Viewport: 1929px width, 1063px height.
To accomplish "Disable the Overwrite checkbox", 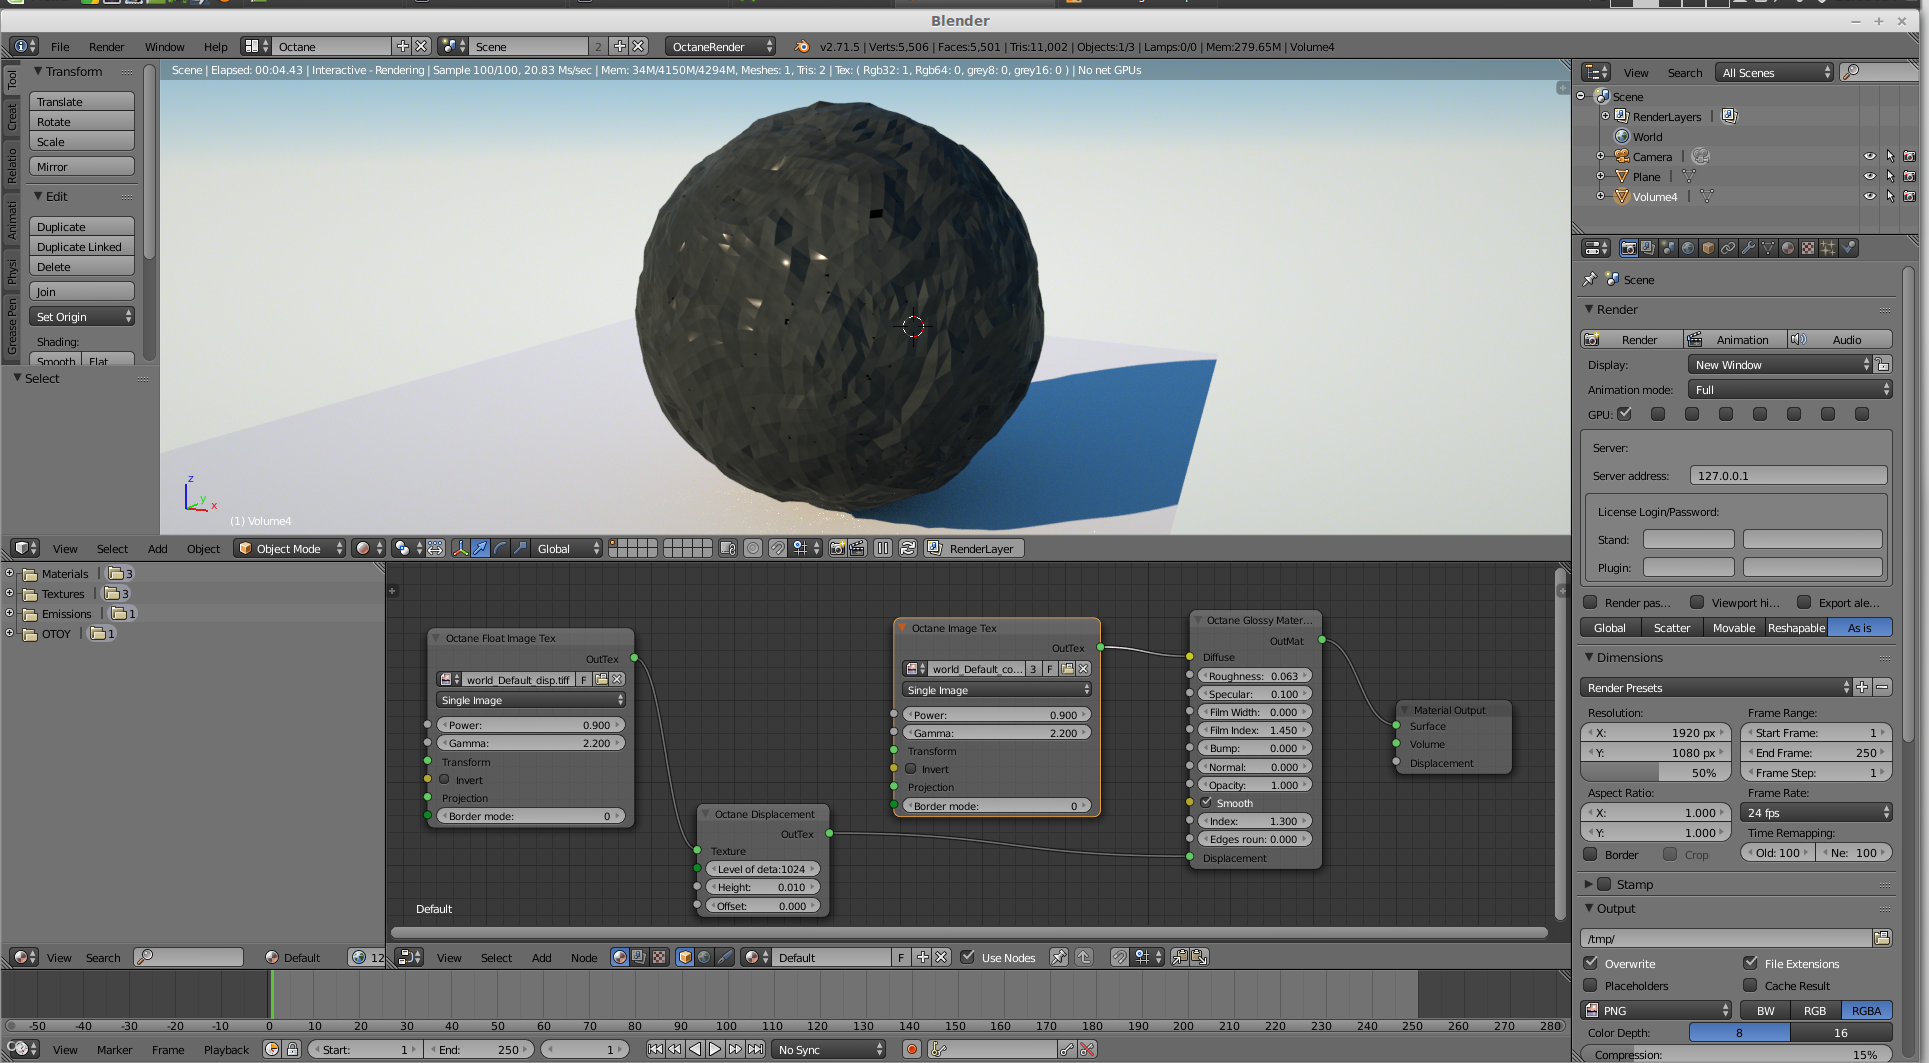I will [1591, 963].
